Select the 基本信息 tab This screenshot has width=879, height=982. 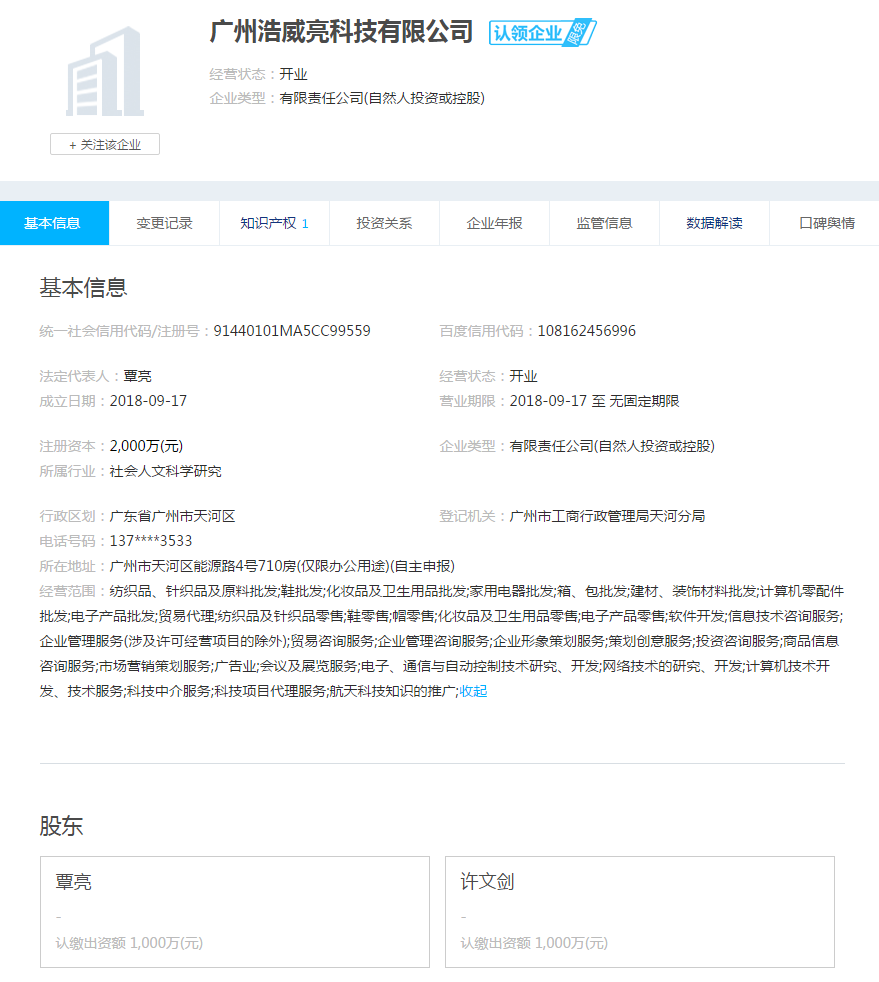click(54, 223)
